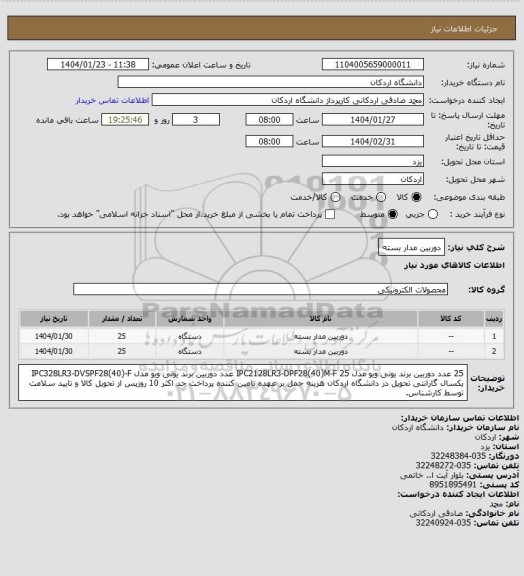Click the واحد شمارش column header
524x576 pixels.
[x=190, y=319]
